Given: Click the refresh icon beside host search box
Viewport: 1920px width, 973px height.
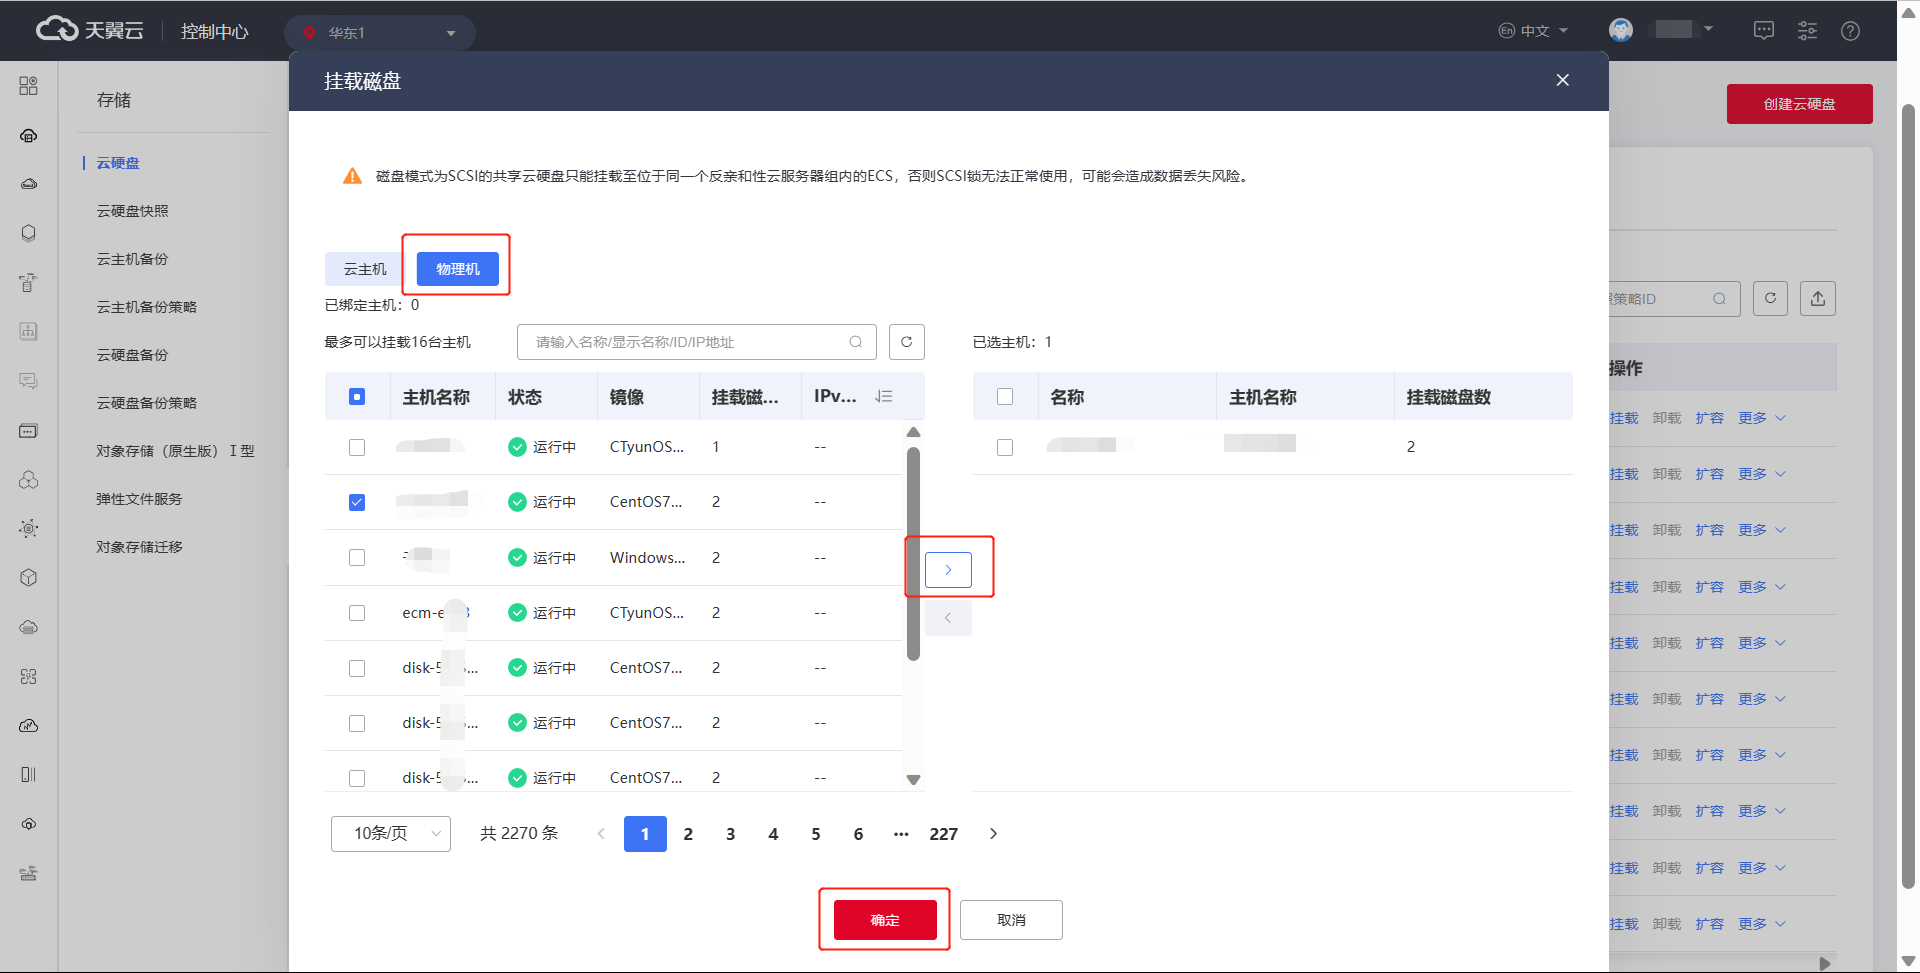Looking at the screenshot, I should [906, 342].
